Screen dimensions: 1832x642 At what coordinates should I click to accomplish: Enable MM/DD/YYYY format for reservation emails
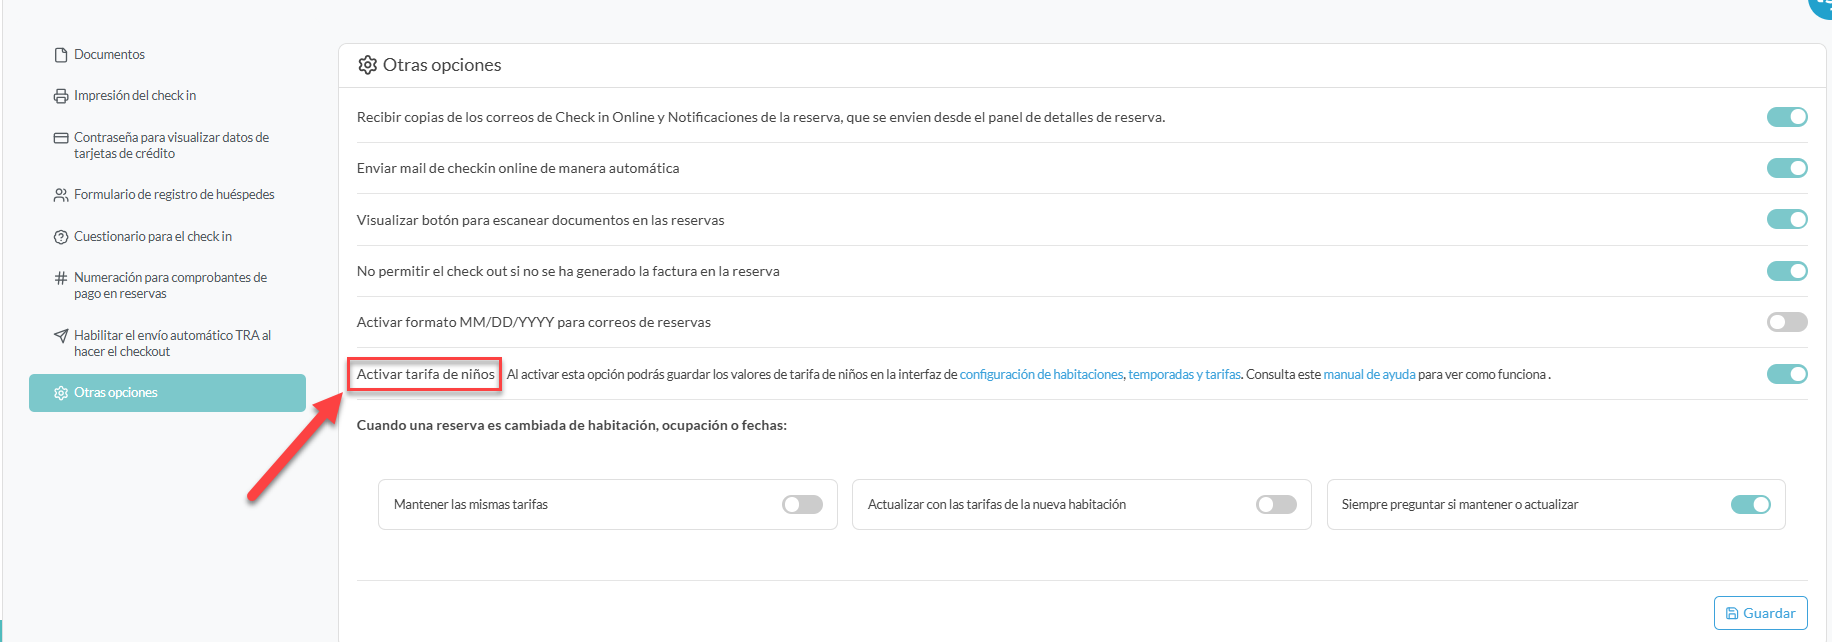[1786, 322]
